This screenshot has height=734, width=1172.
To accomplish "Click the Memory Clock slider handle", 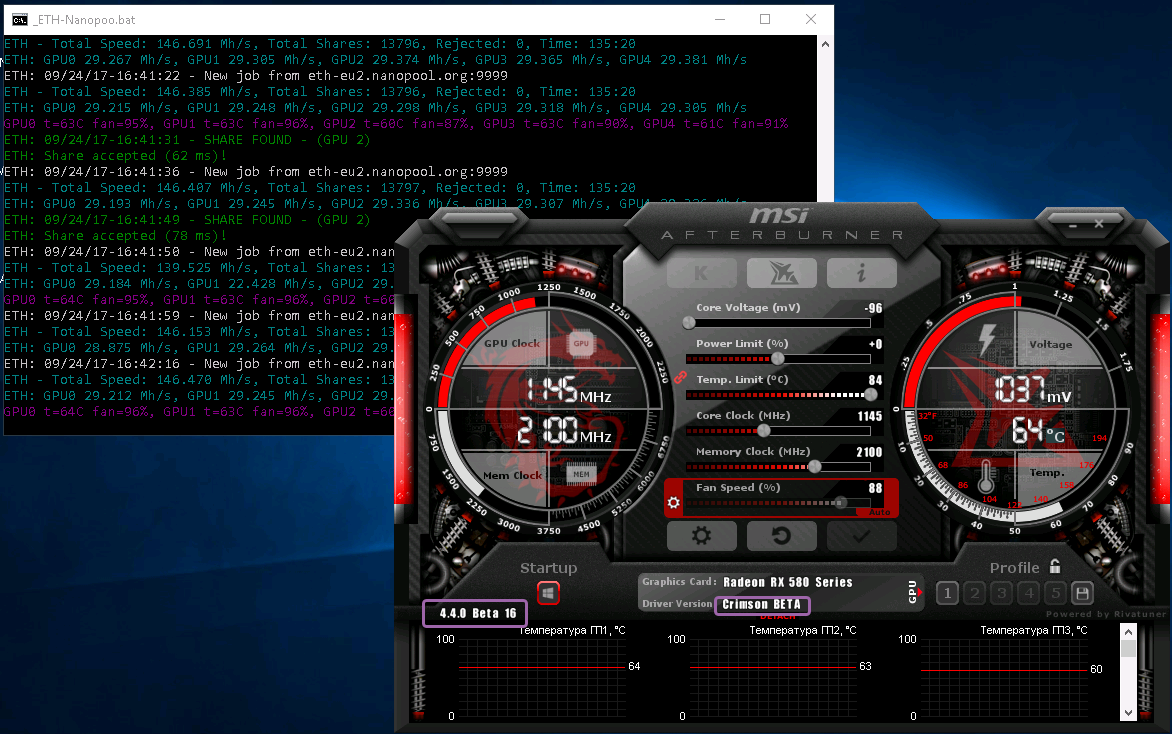I will [815, 466].
